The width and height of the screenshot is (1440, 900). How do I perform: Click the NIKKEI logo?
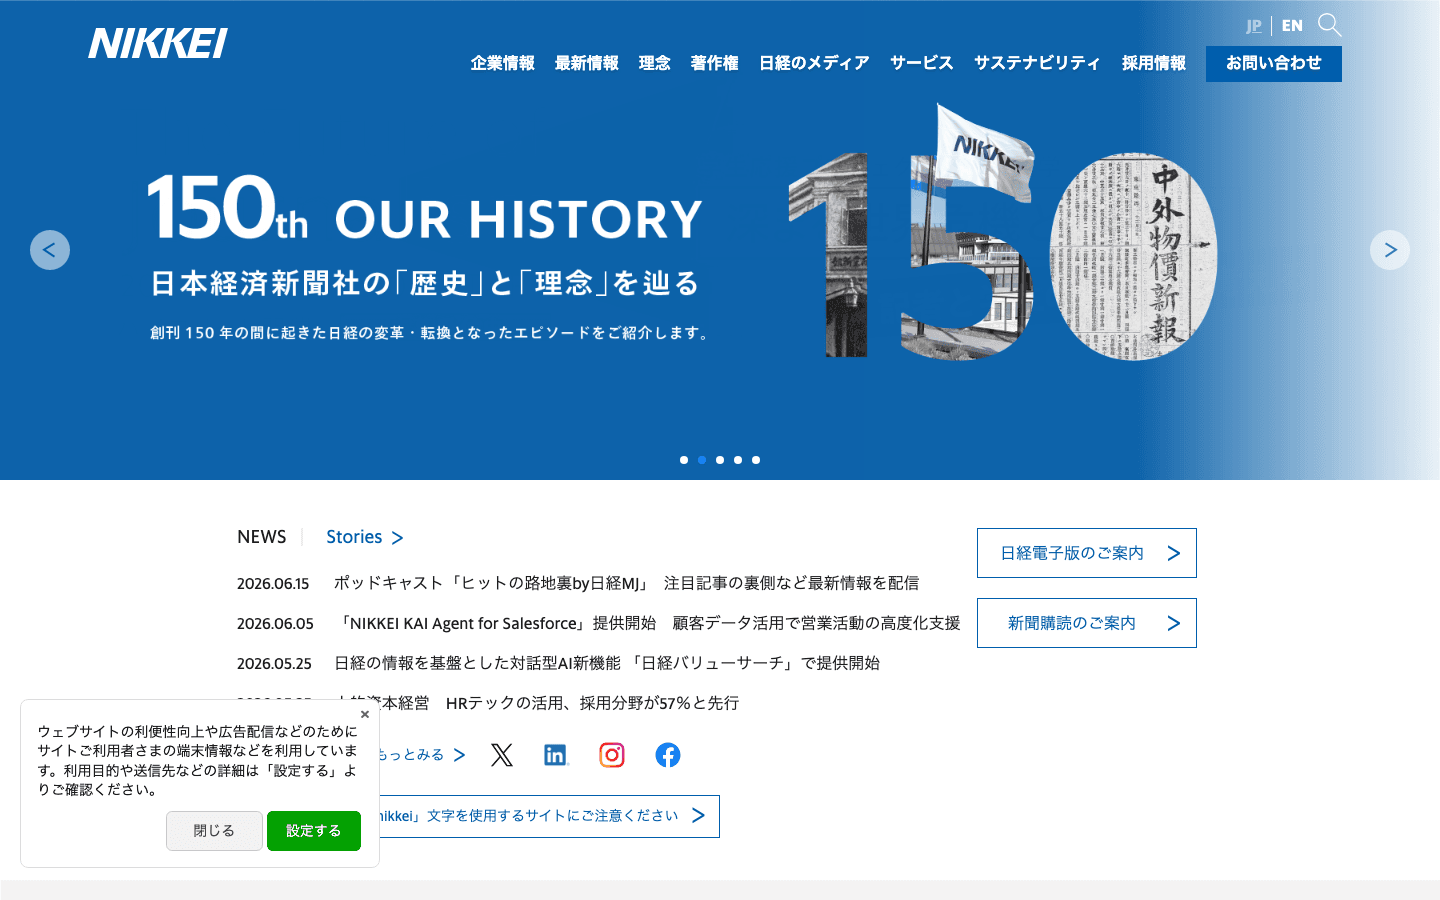(x=158, y=43)
